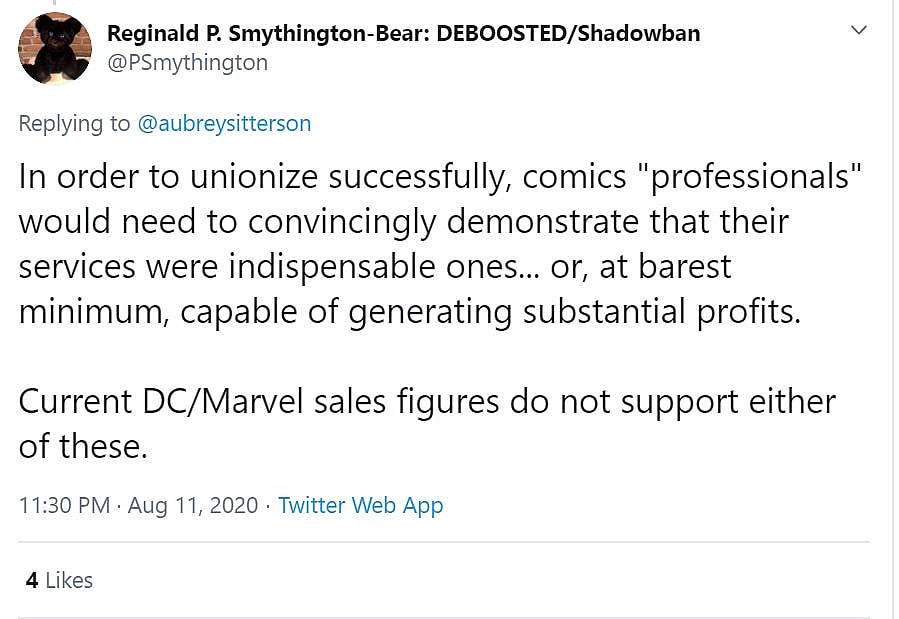Click the word "professionals" in the tweet
This screenshot has height=619, width=899.
pyautogui.click(x=751, y=176)
